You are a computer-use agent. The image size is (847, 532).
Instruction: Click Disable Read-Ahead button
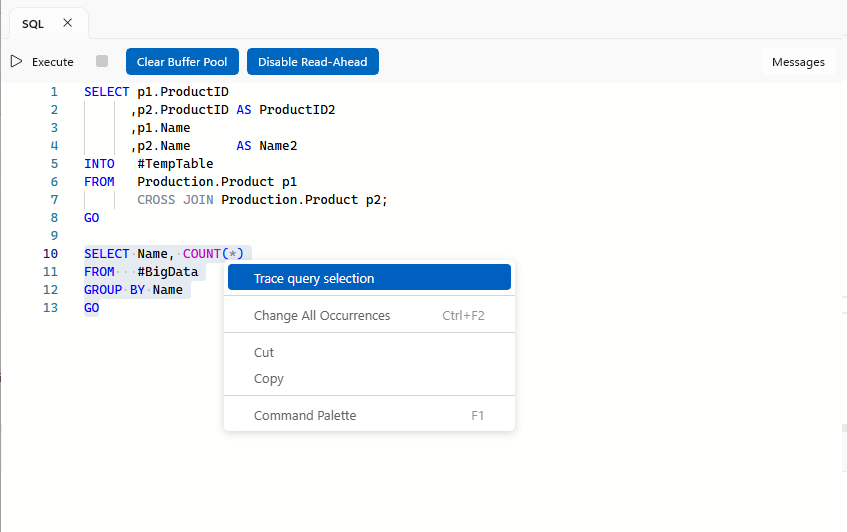(x=313, y=62)
